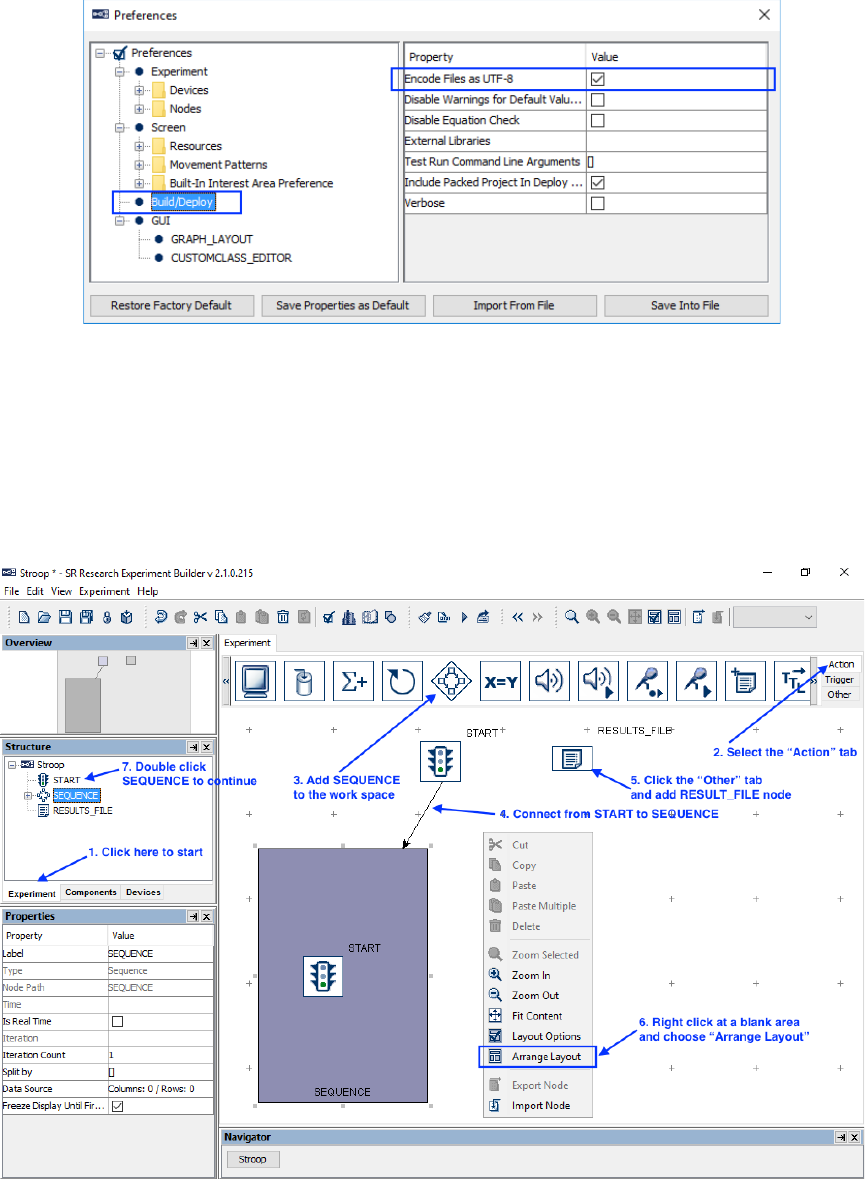Choose Arrange Layout from context menu
865x1179 pixels.
coord(537,1056)
